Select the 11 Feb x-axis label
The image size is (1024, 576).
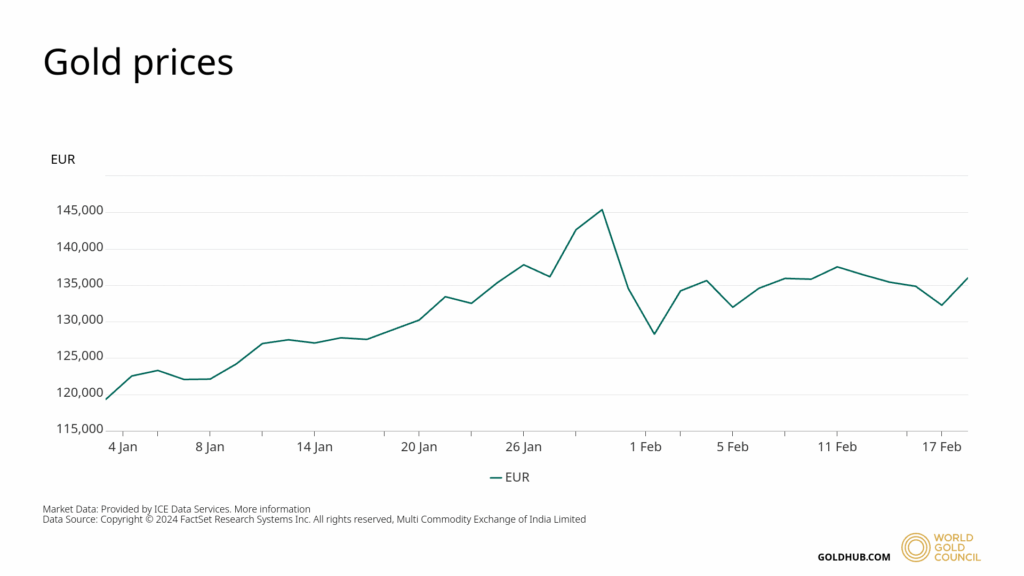pyautogui.click(x=837, y=447)
